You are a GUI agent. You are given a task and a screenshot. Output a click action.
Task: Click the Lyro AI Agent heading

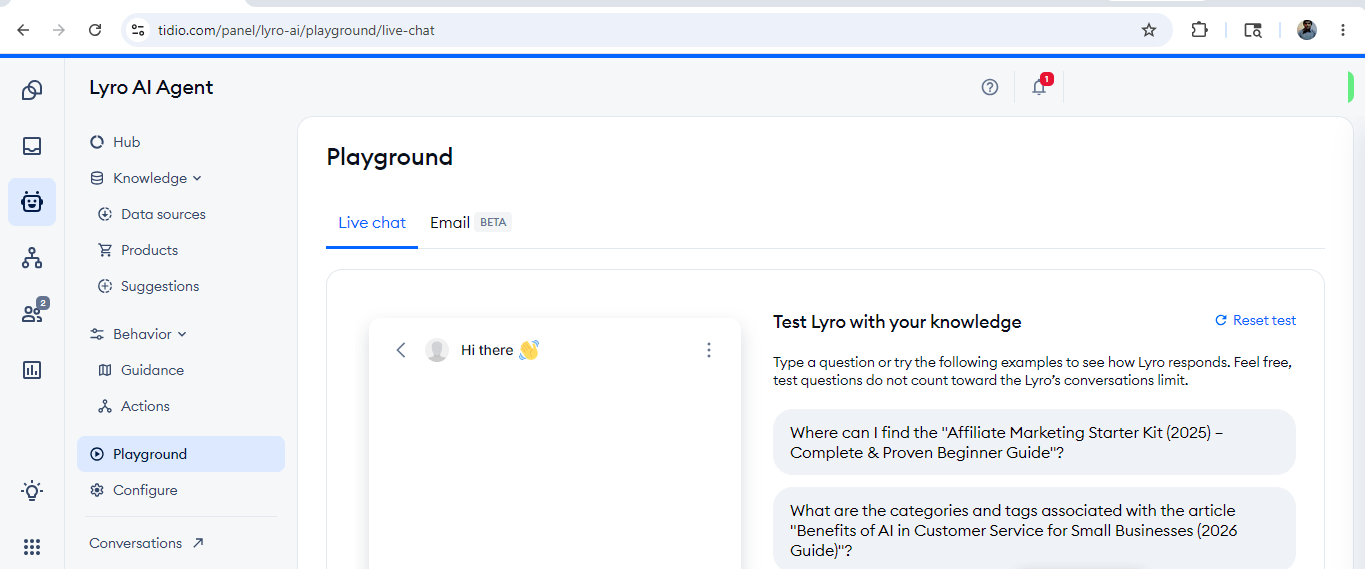pyautogui.click(x=151, y=87)
